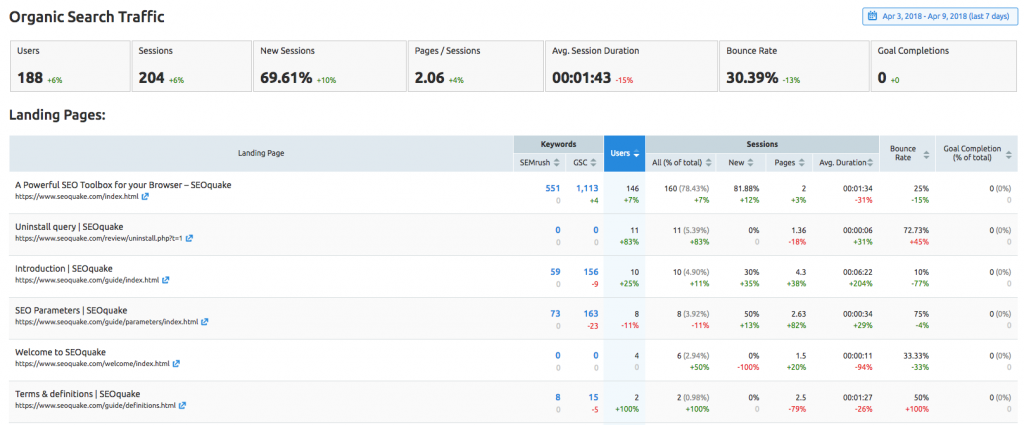The width and height of the screenshot is (1024, 425).
Task: Open external link icon for welcome/index.html
Action: (x=176, y=364)
